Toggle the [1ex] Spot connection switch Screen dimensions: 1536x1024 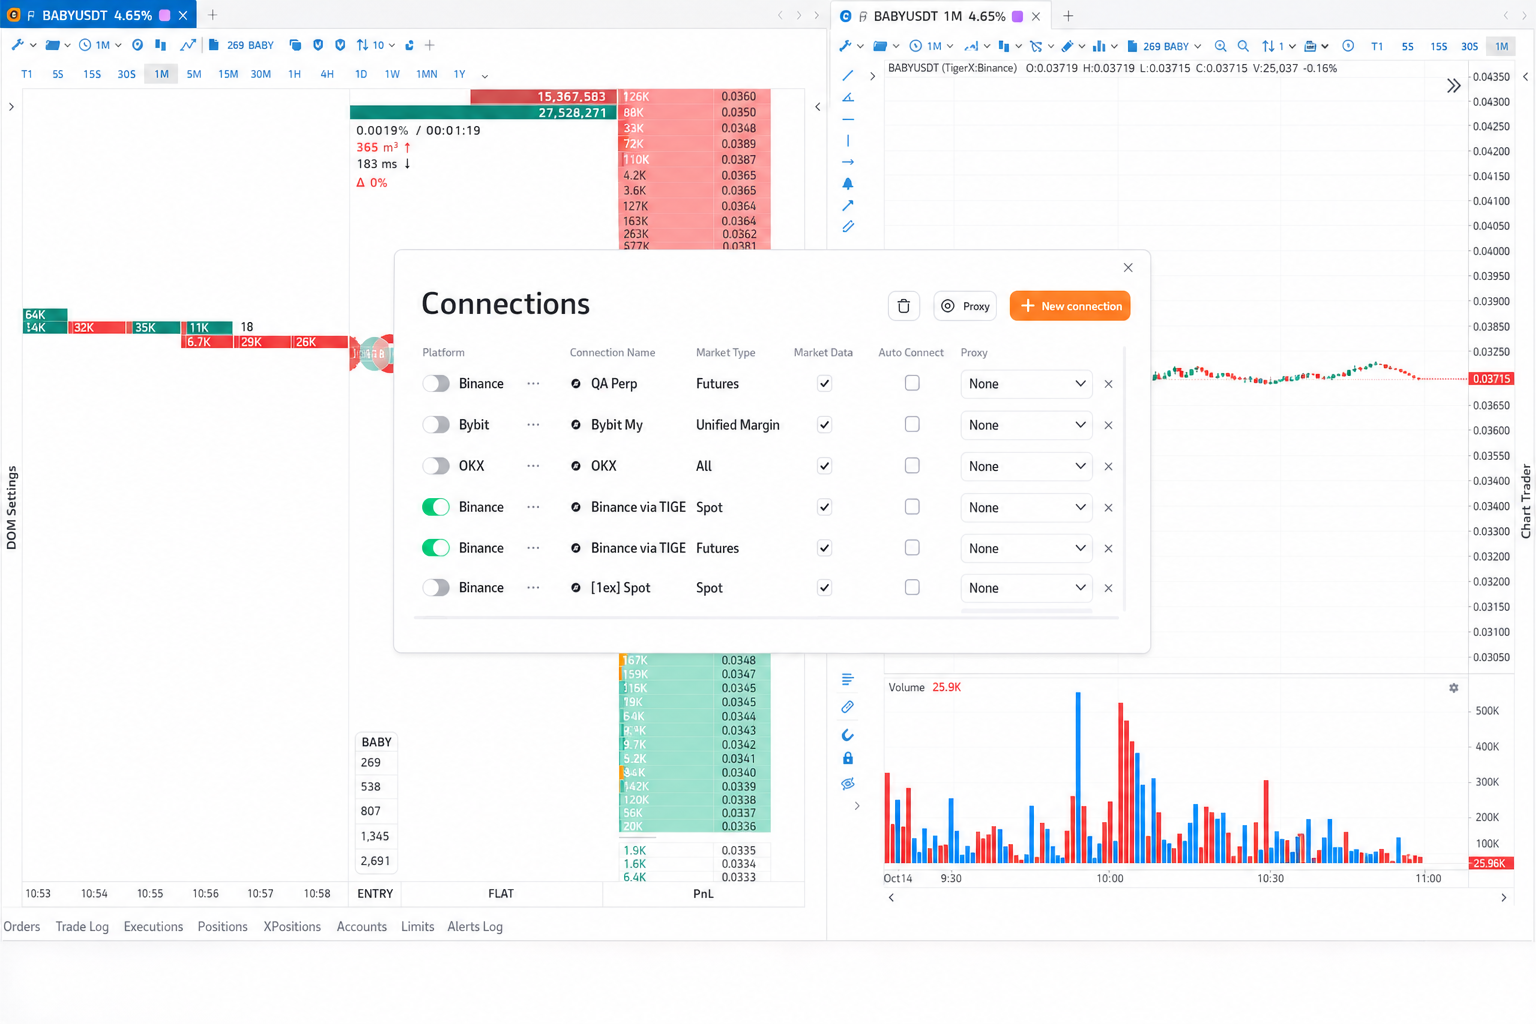[436, 588]
